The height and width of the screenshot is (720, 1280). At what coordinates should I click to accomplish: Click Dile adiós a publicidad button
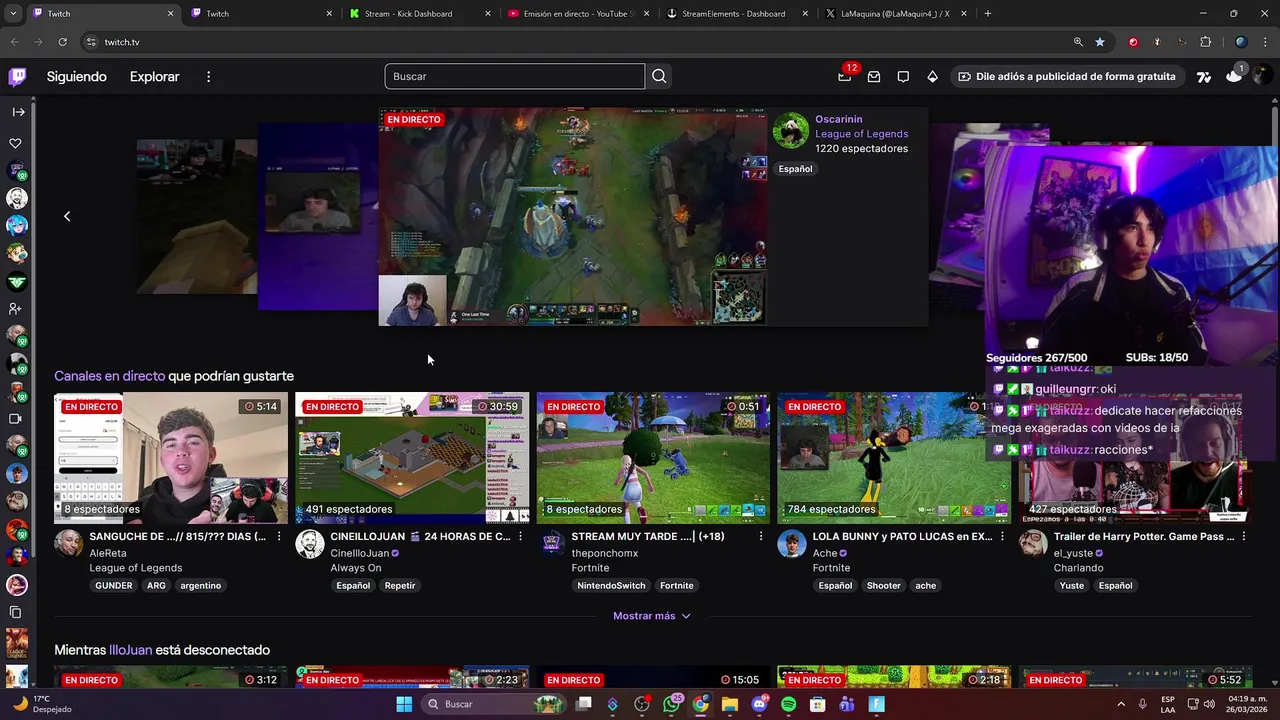coord(1066,76)
